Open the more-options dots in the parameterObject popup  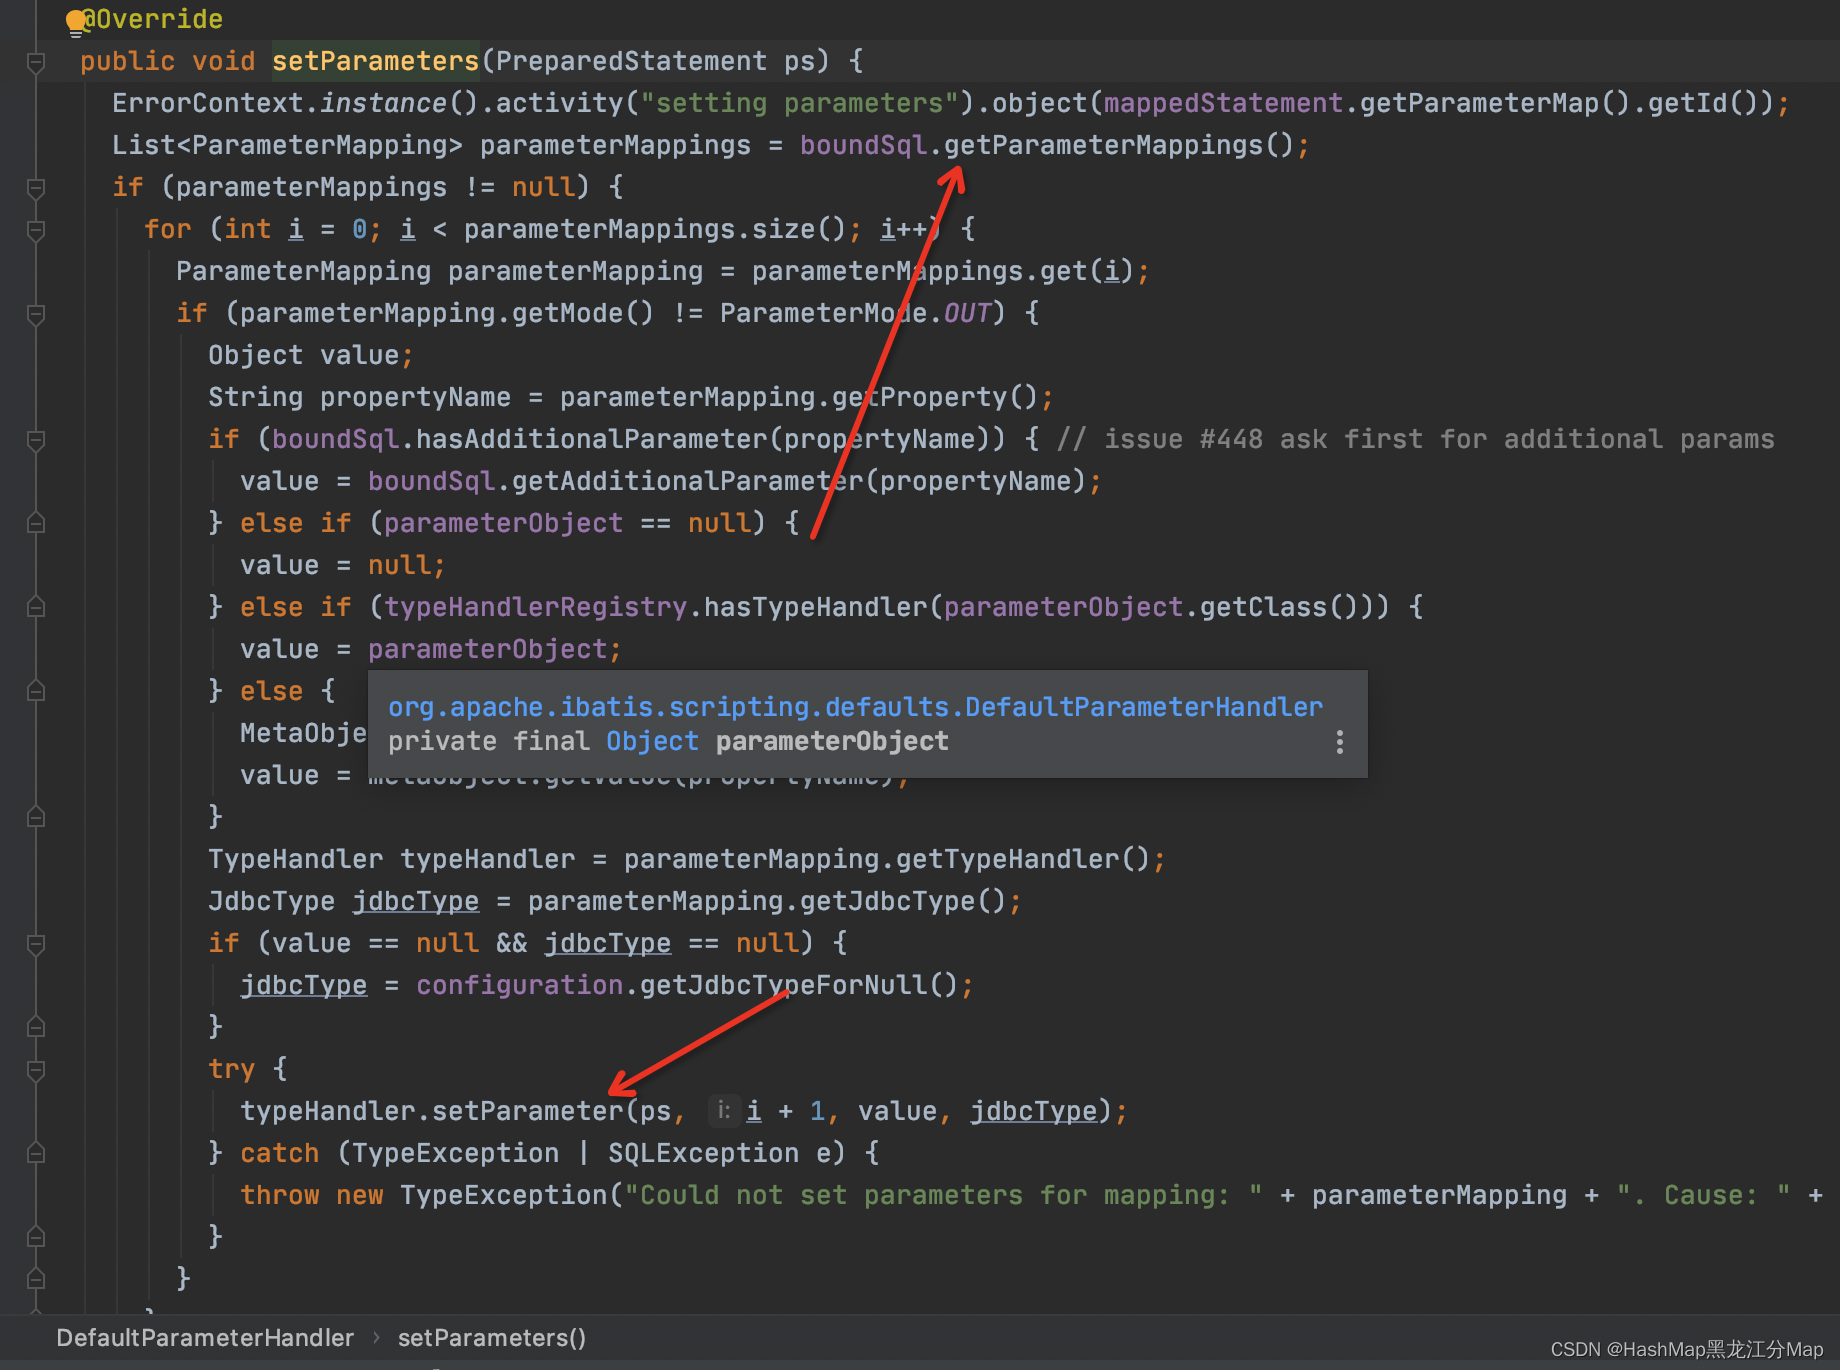tap(1339, 742)
